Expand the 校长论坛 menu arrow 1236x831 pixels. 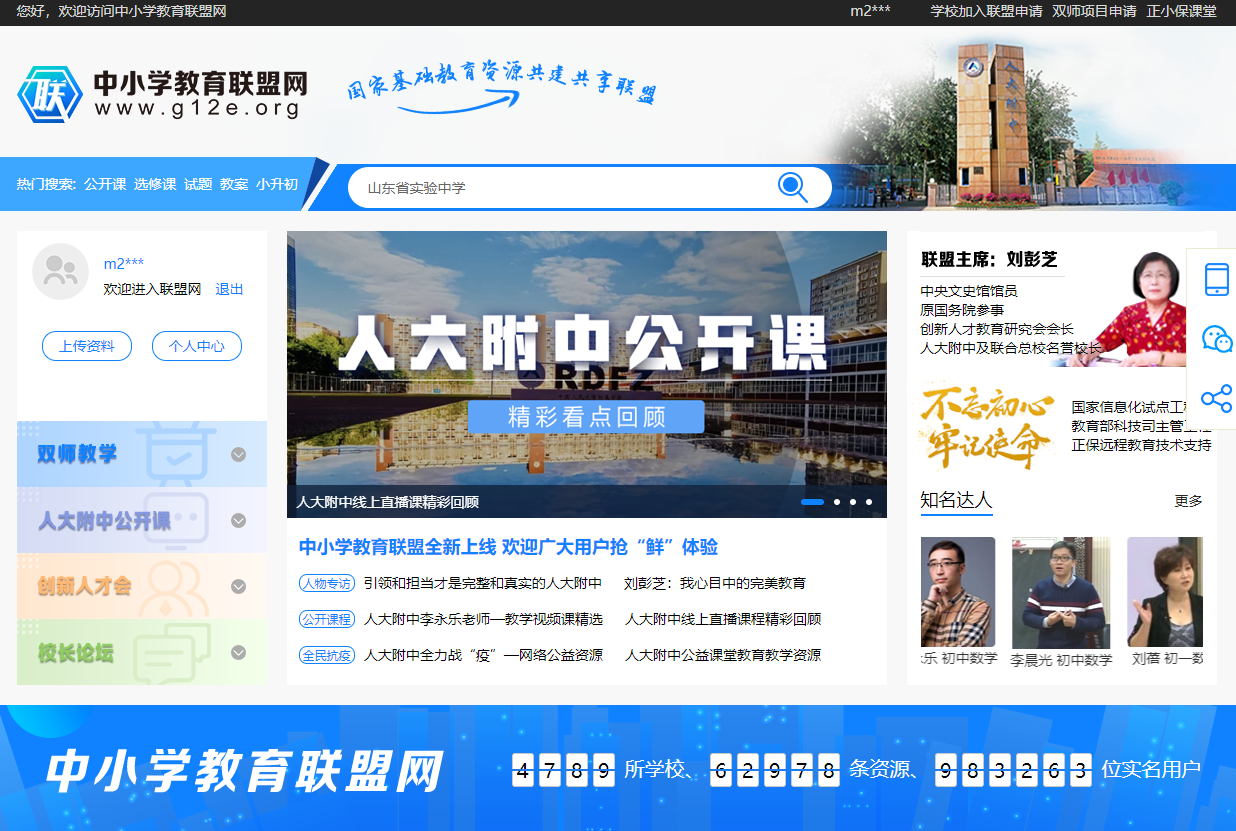point(238,652)
